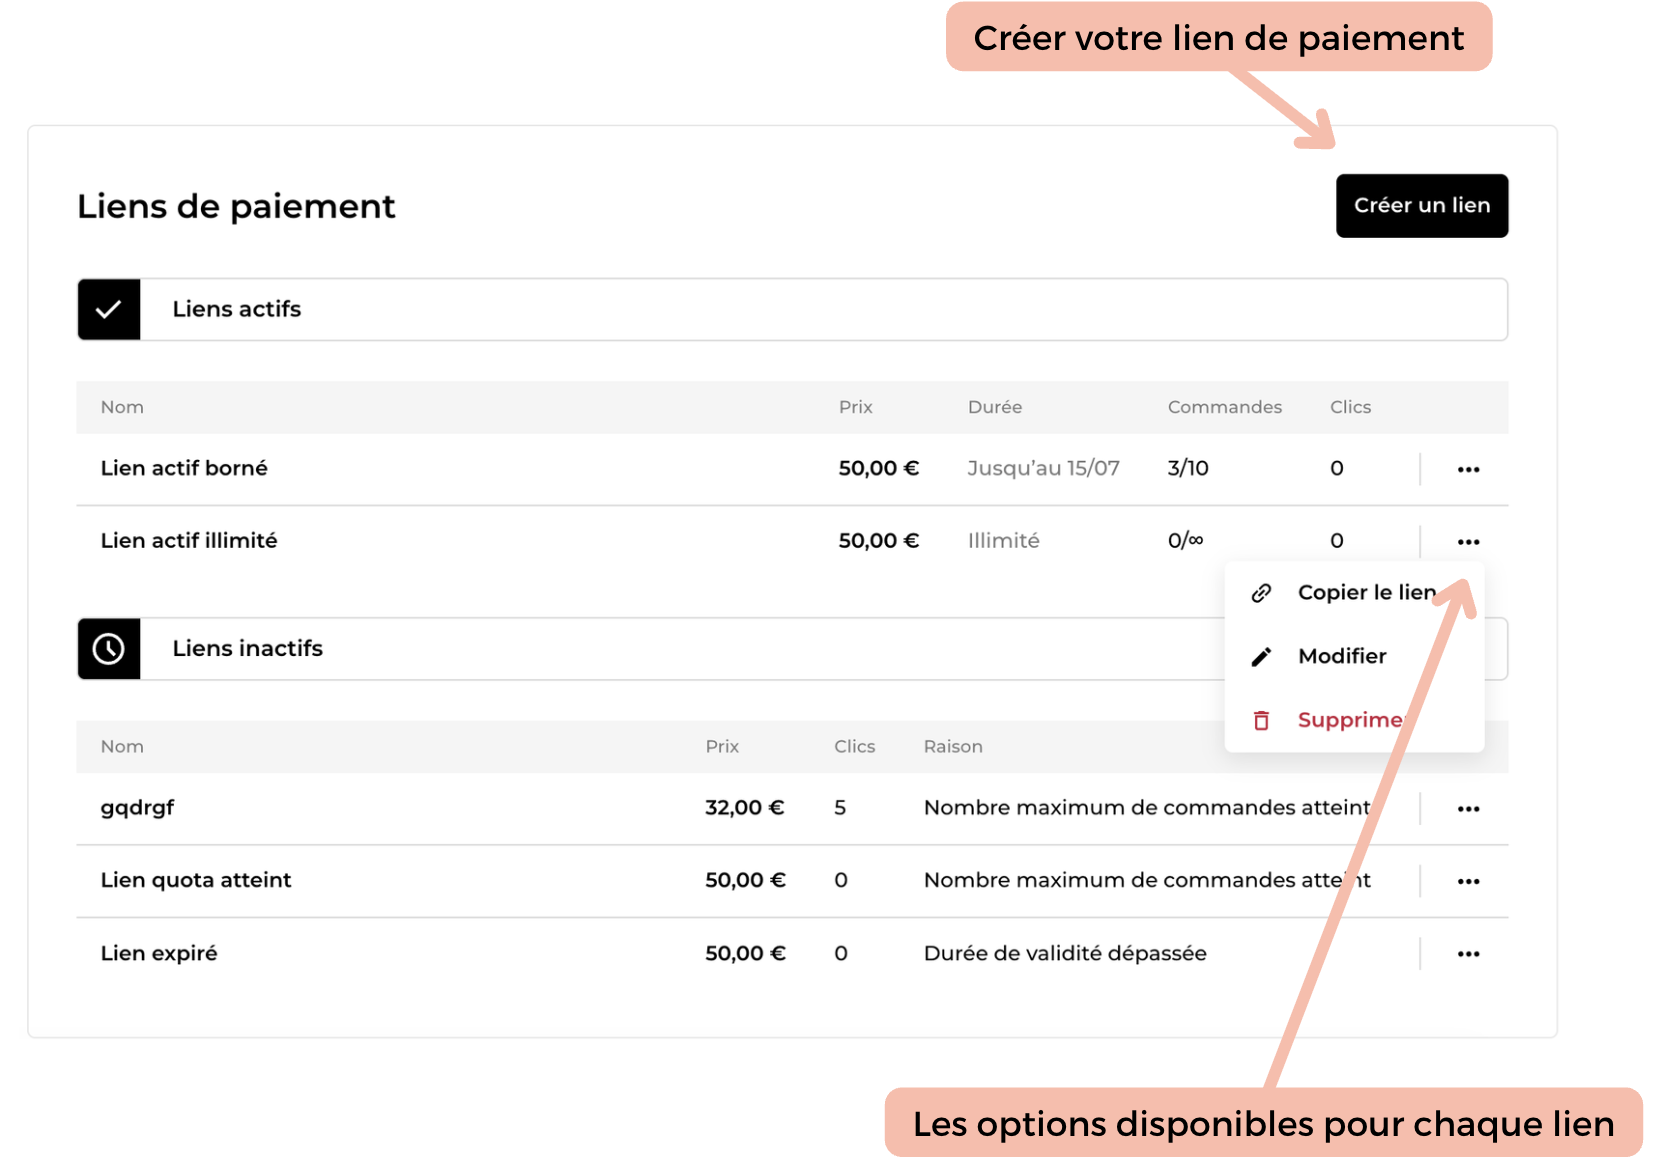Click the checkmark icon of Liens actifs
This screenshot has height=1162, width=1656.
coord(109,309)
